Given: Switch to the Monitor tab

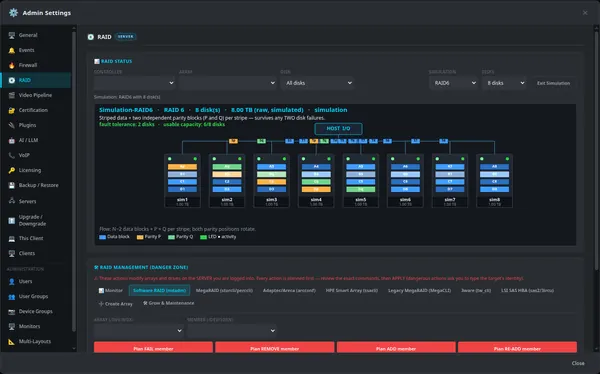Looking at the screenshot, I should pyautogui.click(x=111, y=291).
